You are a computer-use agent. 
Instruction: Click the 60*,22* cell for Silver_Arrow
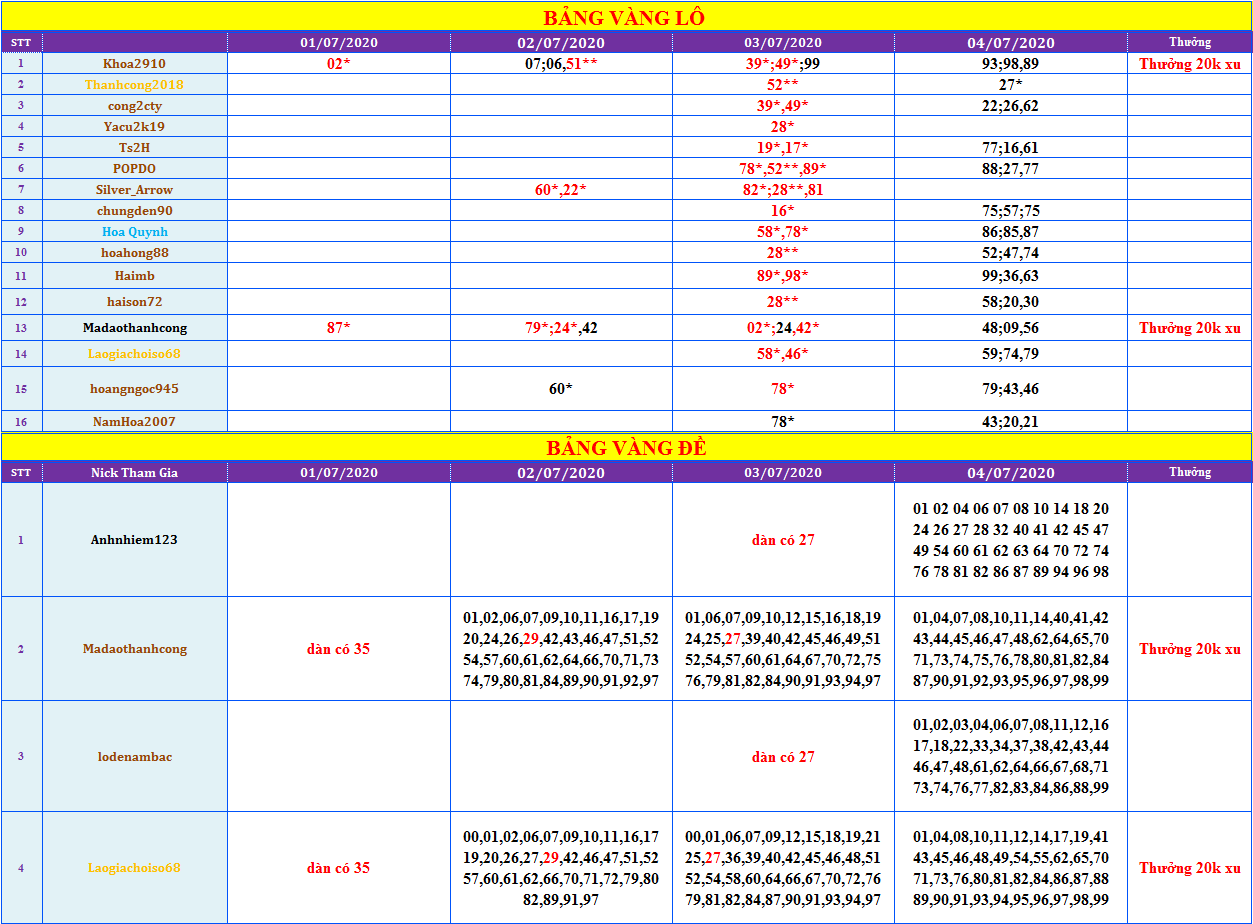[x=561, y=190]
